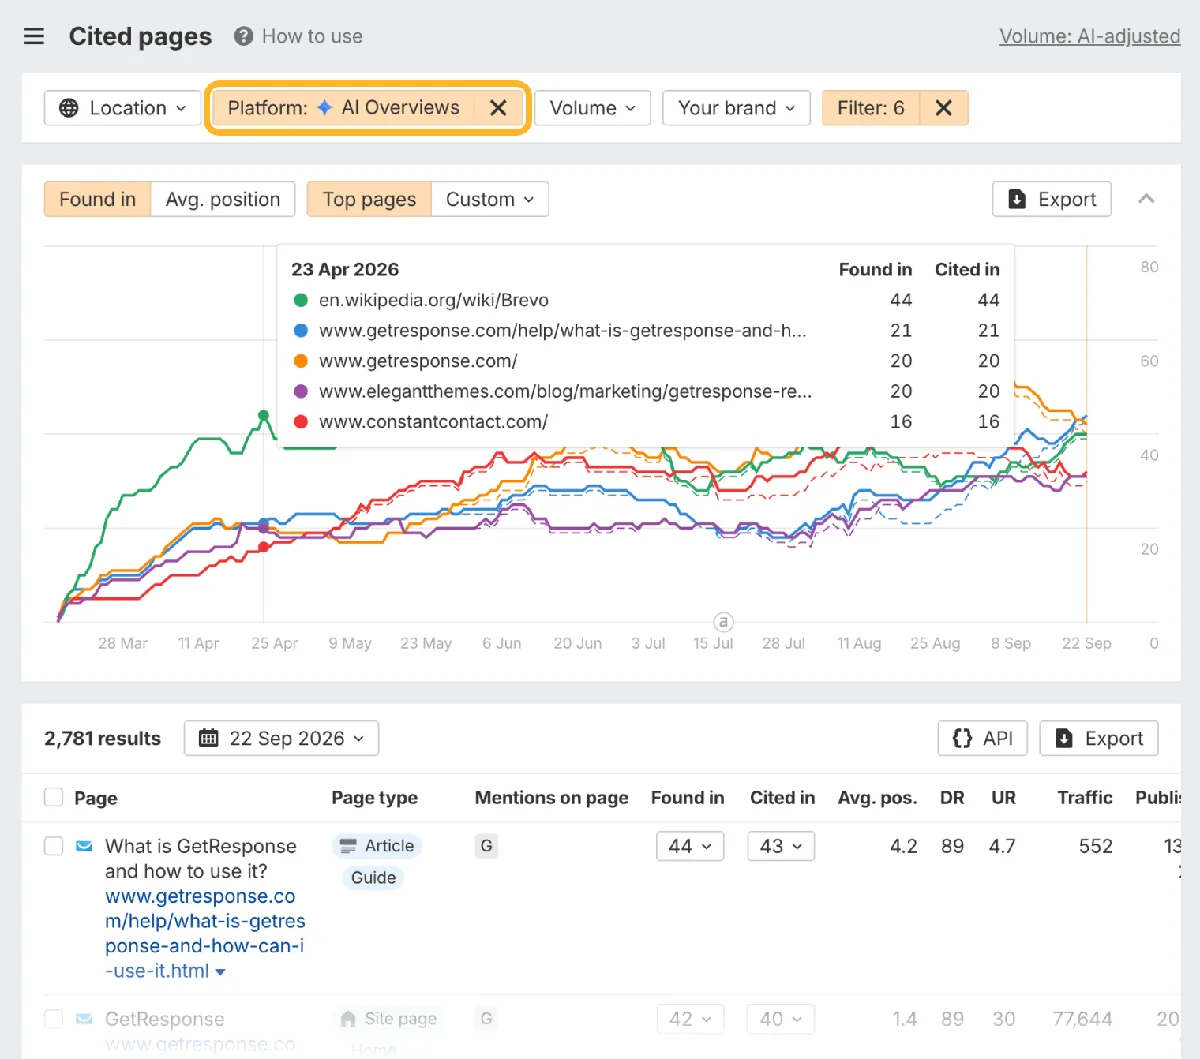This screenshot has height=1059, width=1200.
Task: Click the Site page type tag
Action: click(389, 1019)
